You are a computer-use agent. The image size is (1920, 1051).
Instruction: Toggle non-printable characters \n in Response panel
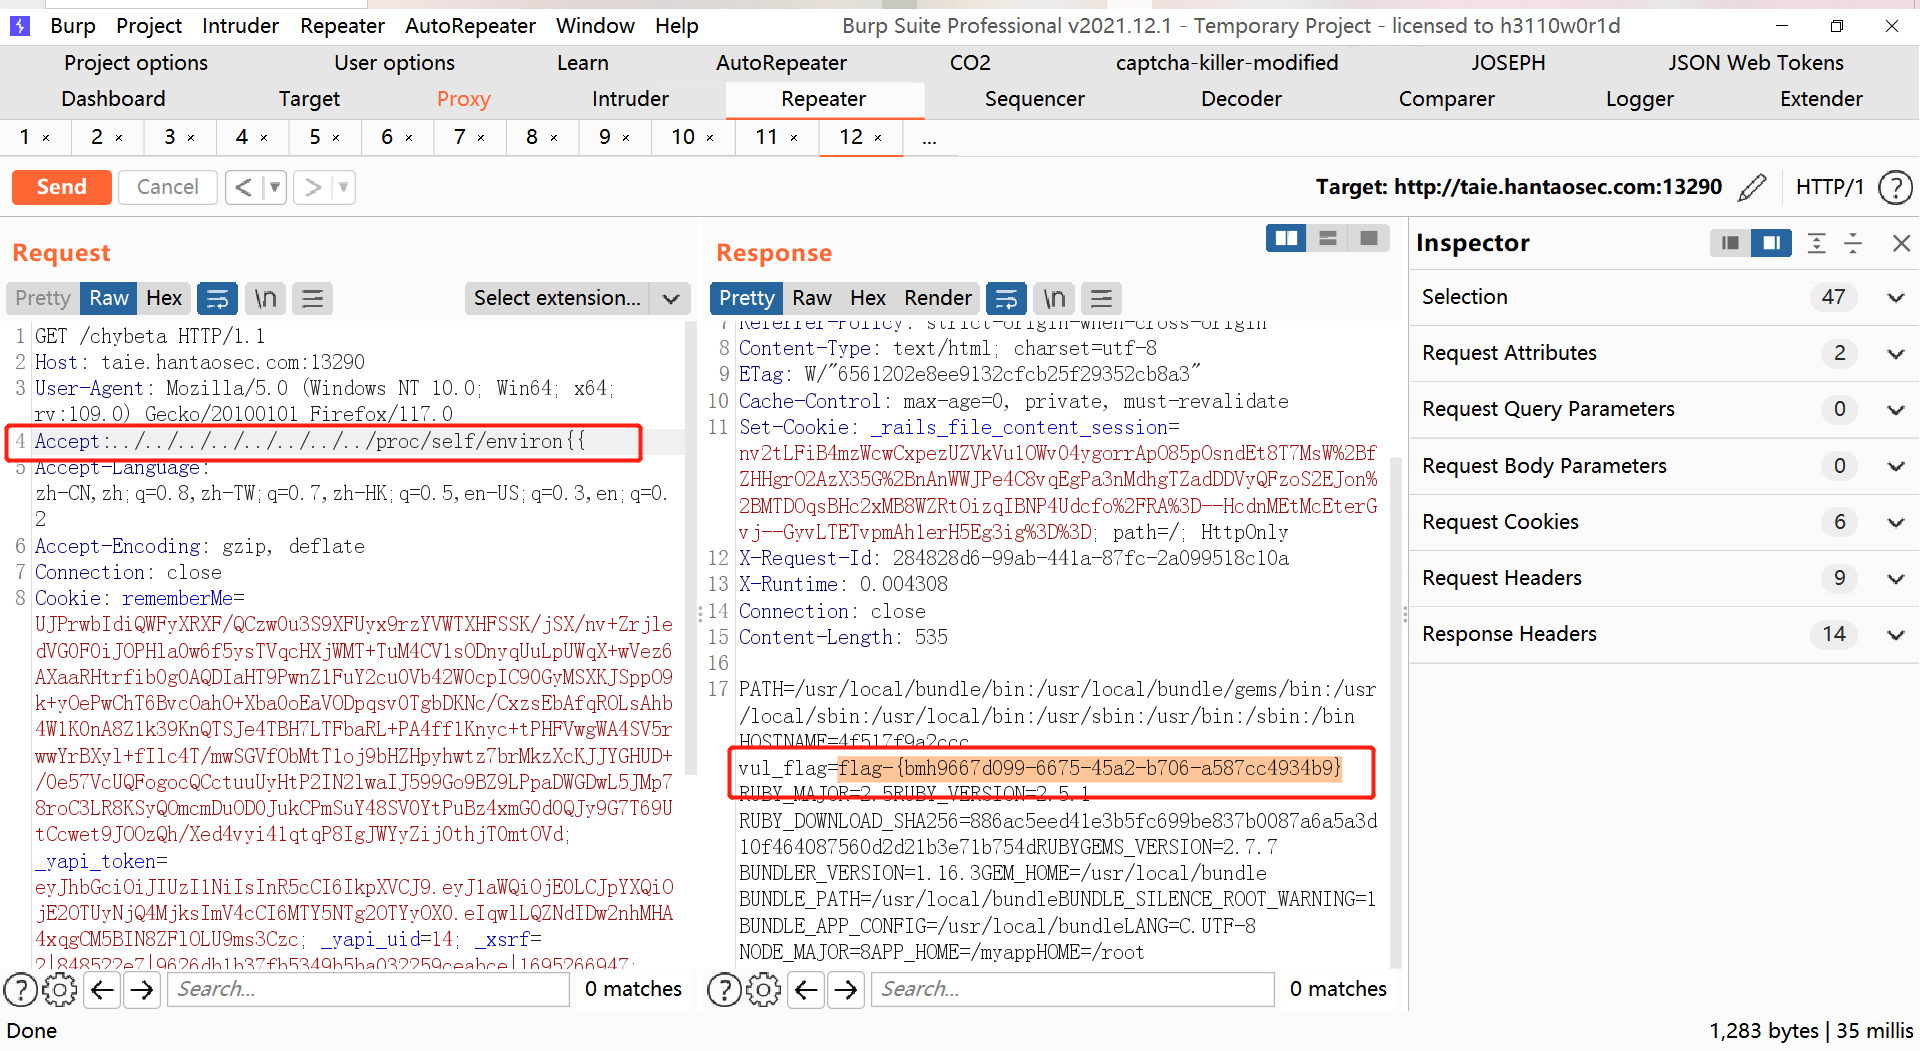point(1054,298)
